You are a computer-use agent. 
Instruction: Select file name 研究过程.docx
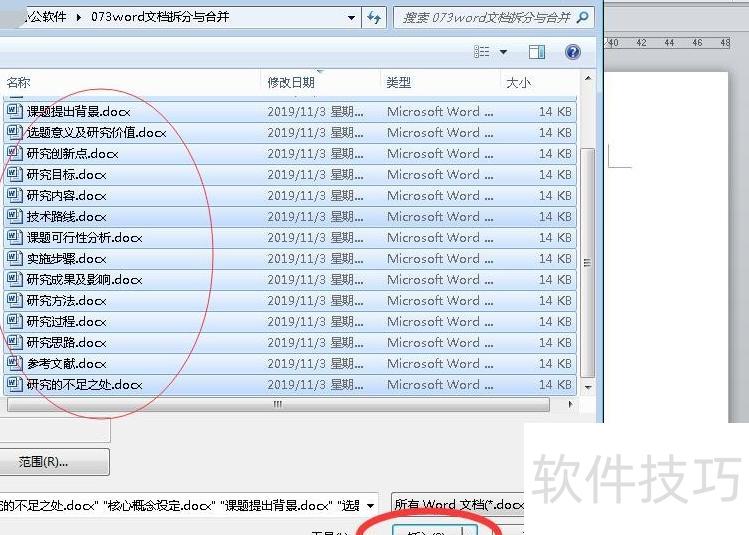tap(66, 321)
